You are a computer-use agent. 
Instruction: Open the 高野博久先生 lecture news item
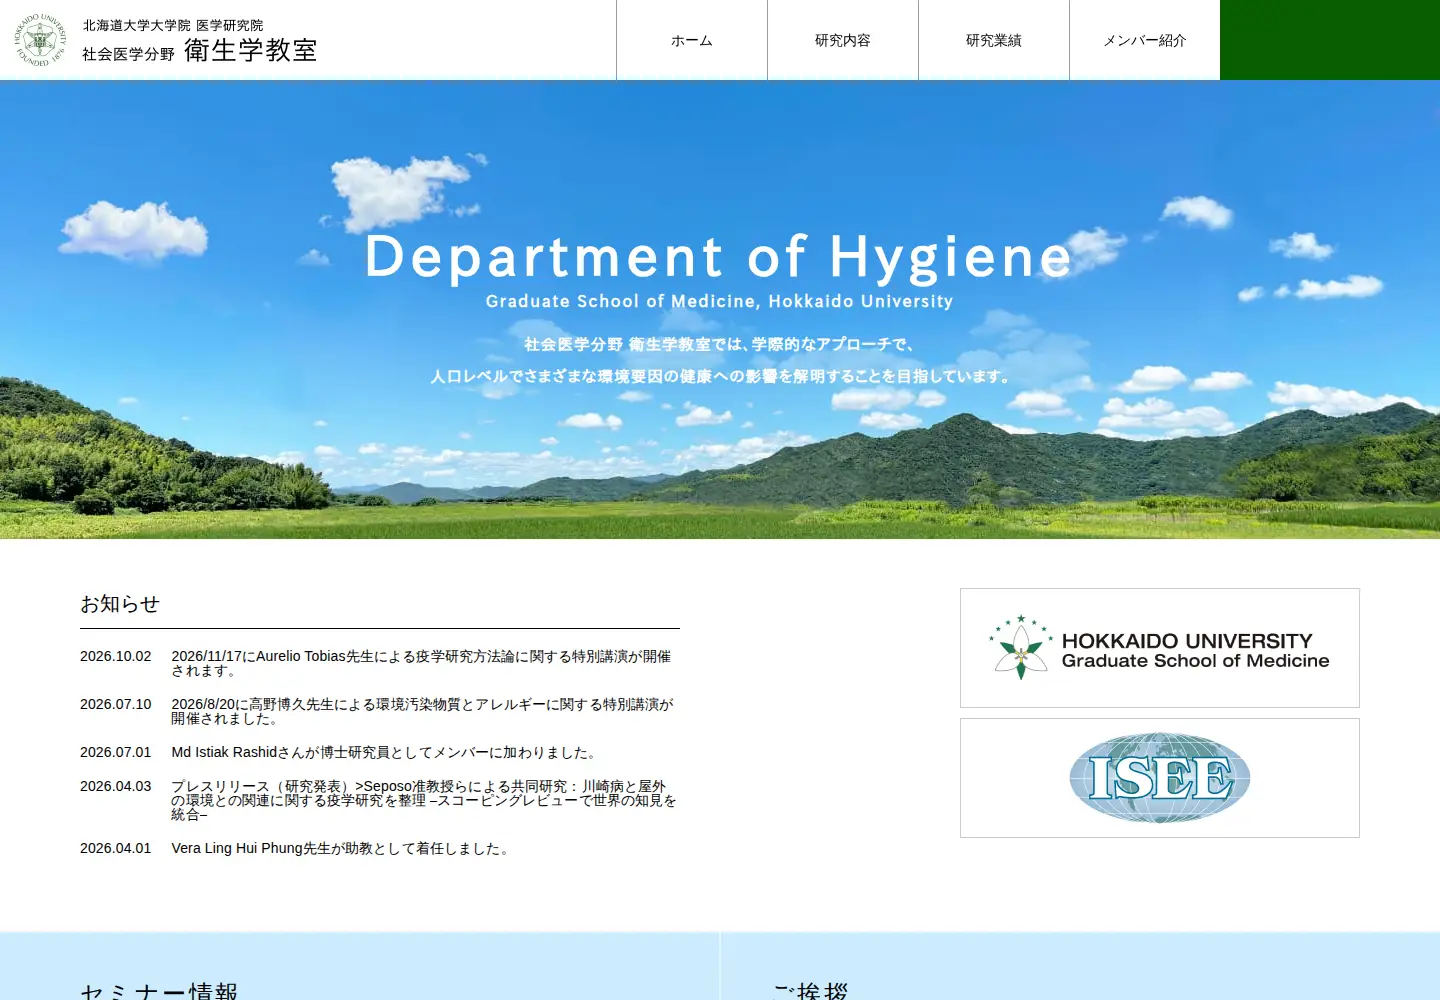(422, 711)
